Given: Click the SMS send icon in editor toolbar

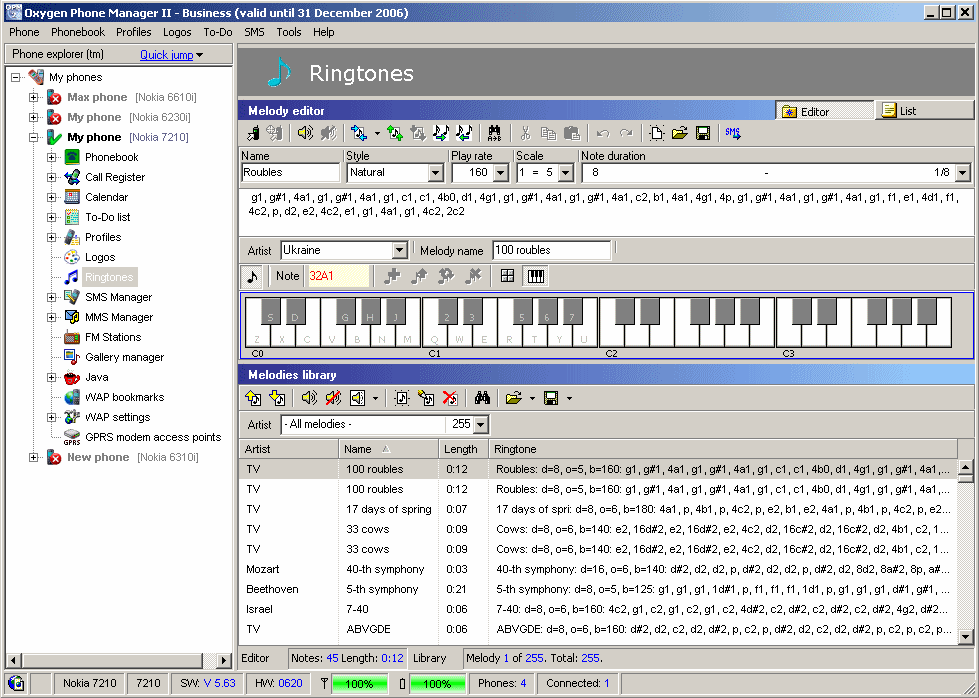Looking at the screenshot, I should (x=733, y=133).
